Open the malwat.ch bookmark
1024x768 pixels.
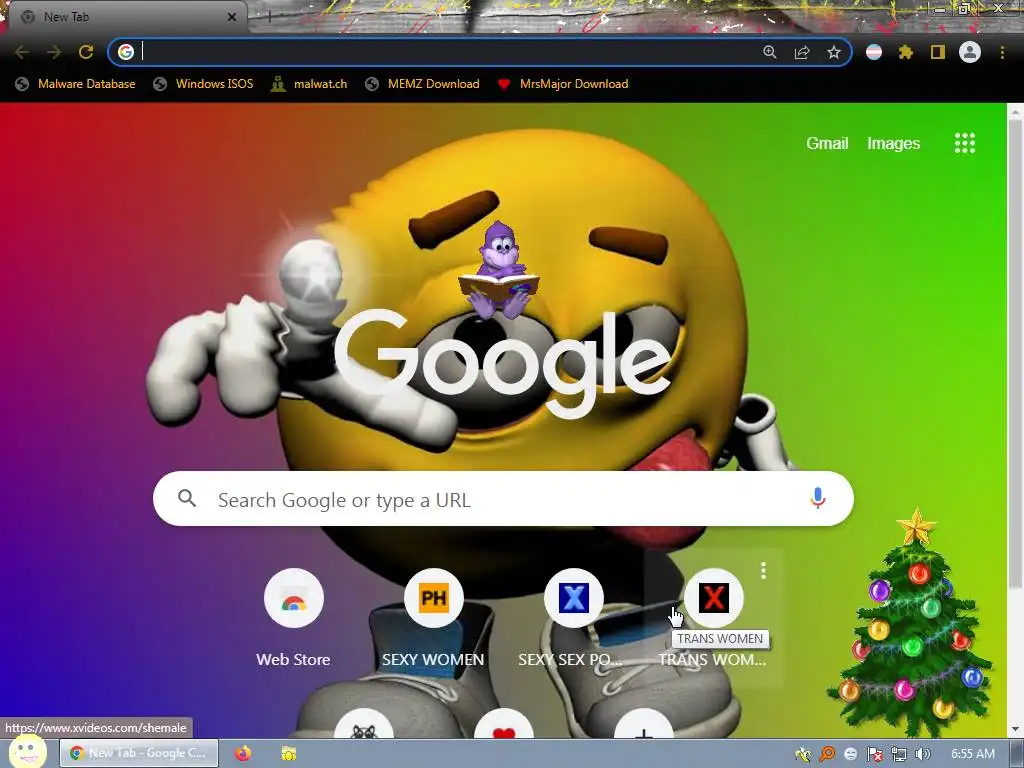(x=310, y=84)
